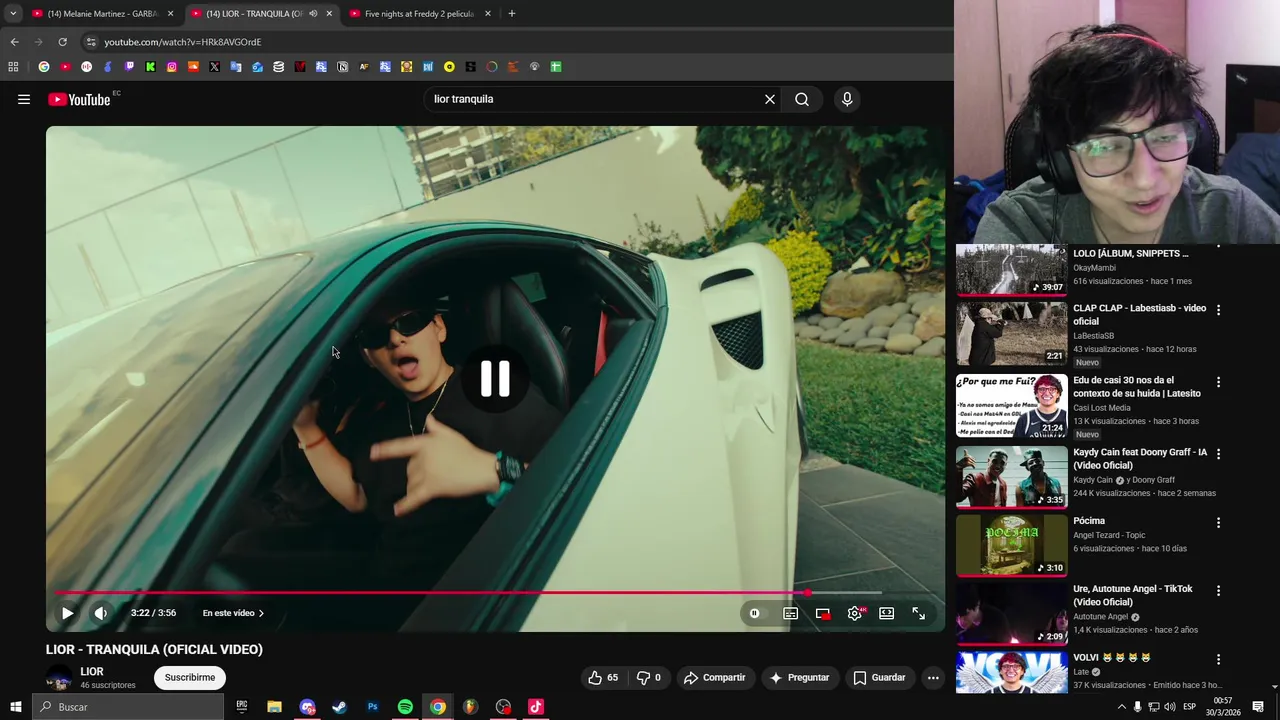This screenshot has width=1280, height=720.
Task: Open Notion bookmark in bookmarks bar
Action: point(342,67)
